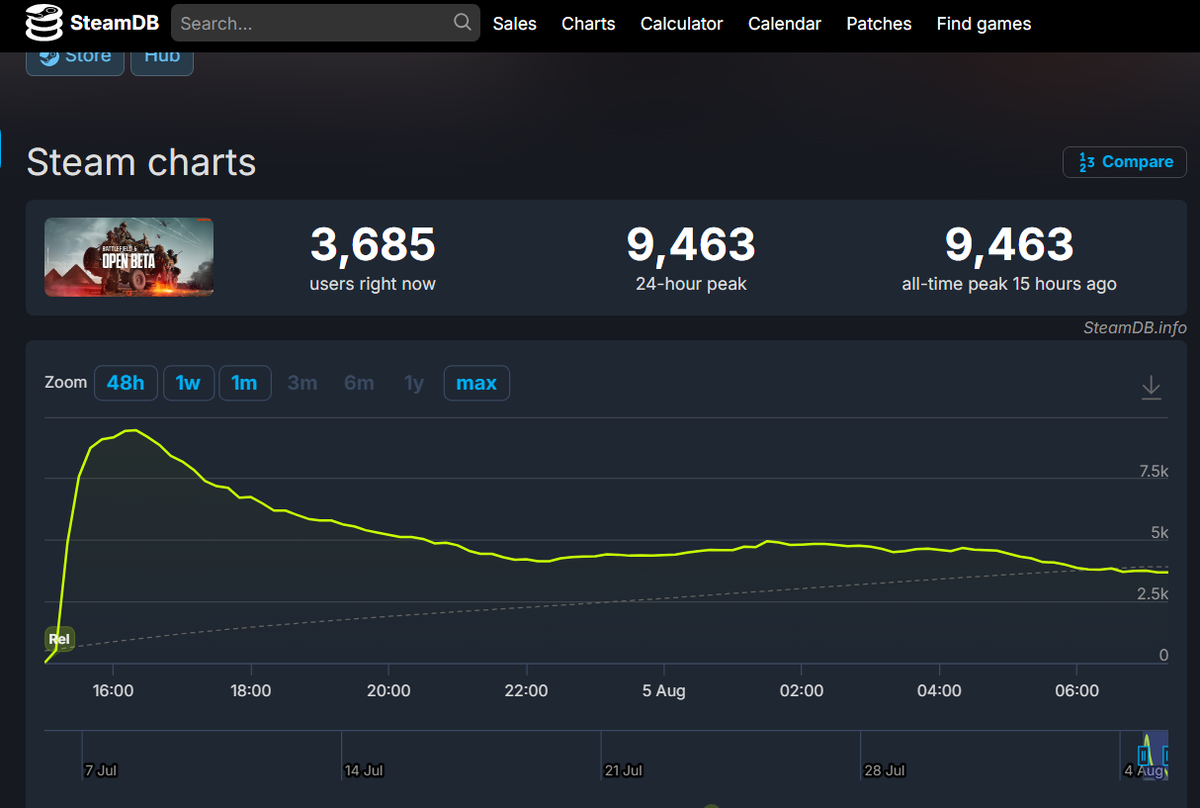Click the range selector handle near 4 Aug
This screenshot has width=1200, height=808.
[1145, 757]
